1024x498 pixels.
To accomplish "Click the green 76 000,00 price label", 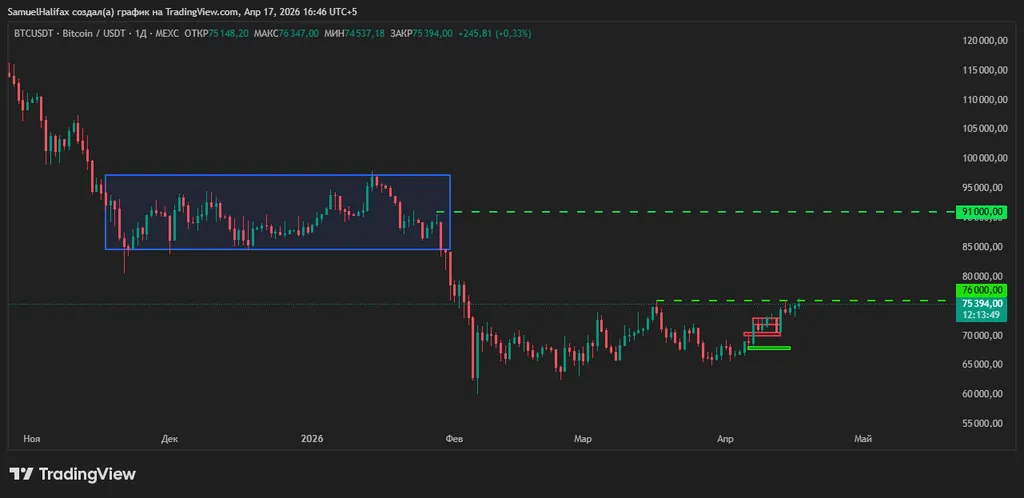I will click(981, 290).
